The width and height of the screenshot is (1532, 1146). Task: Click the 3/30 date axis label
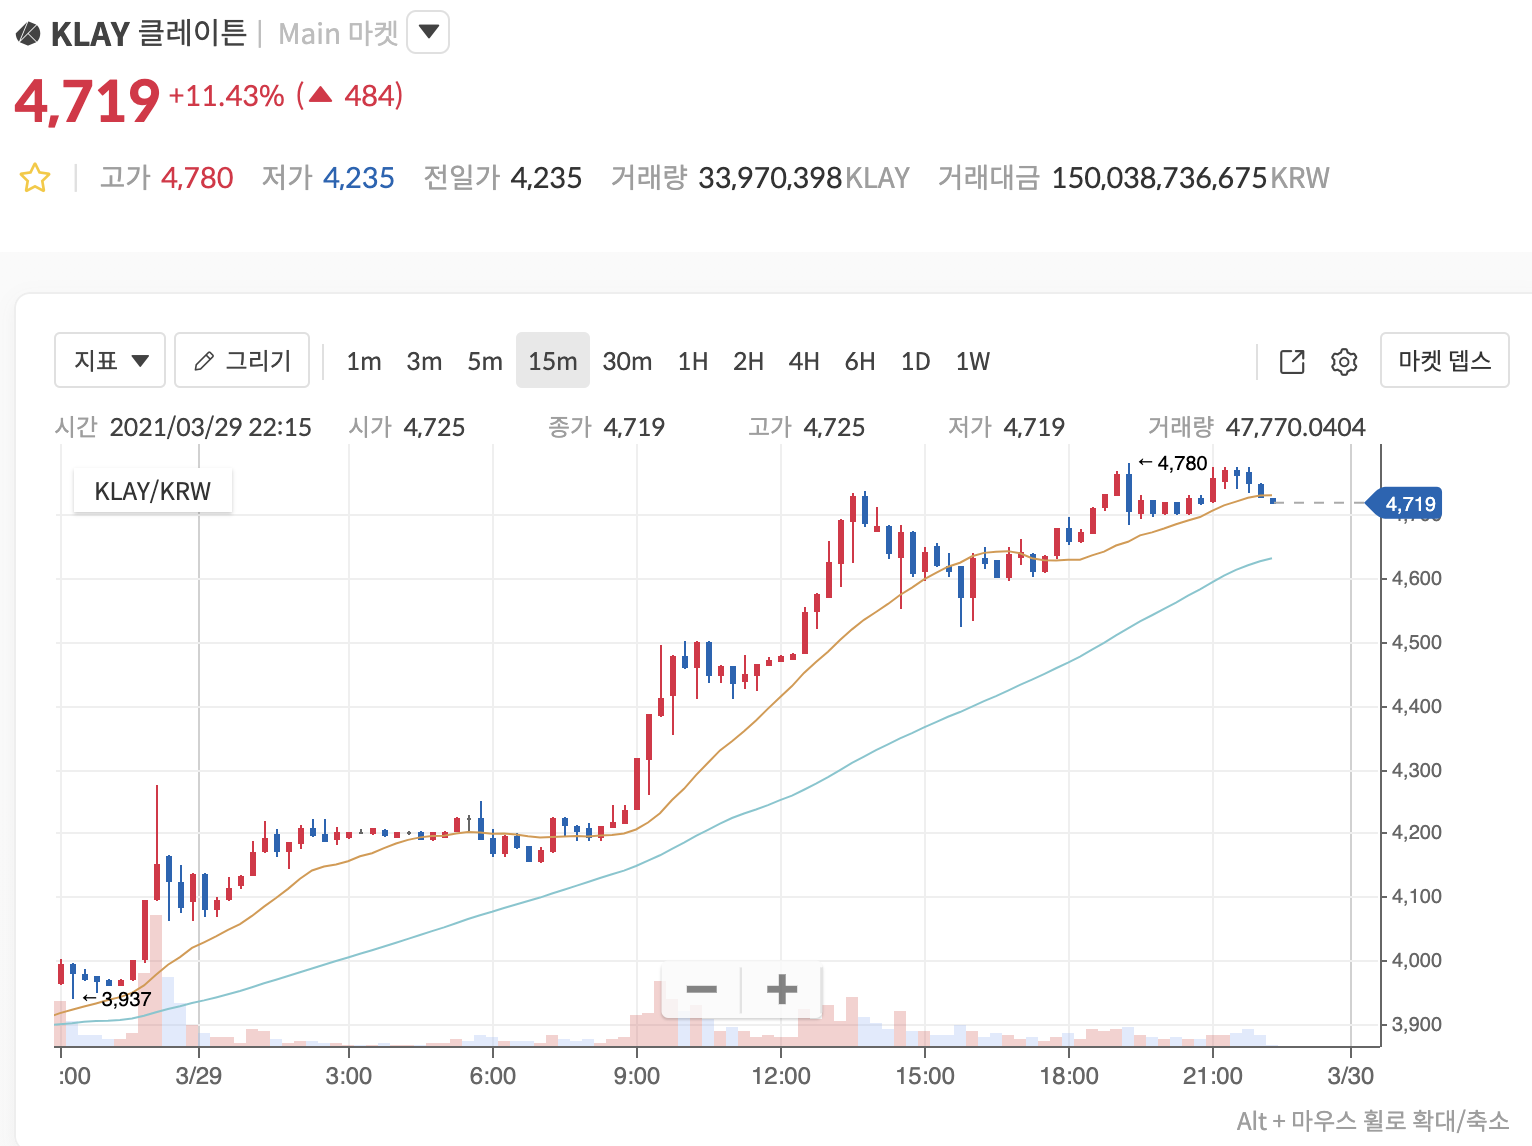(x=1350, y=1076)
